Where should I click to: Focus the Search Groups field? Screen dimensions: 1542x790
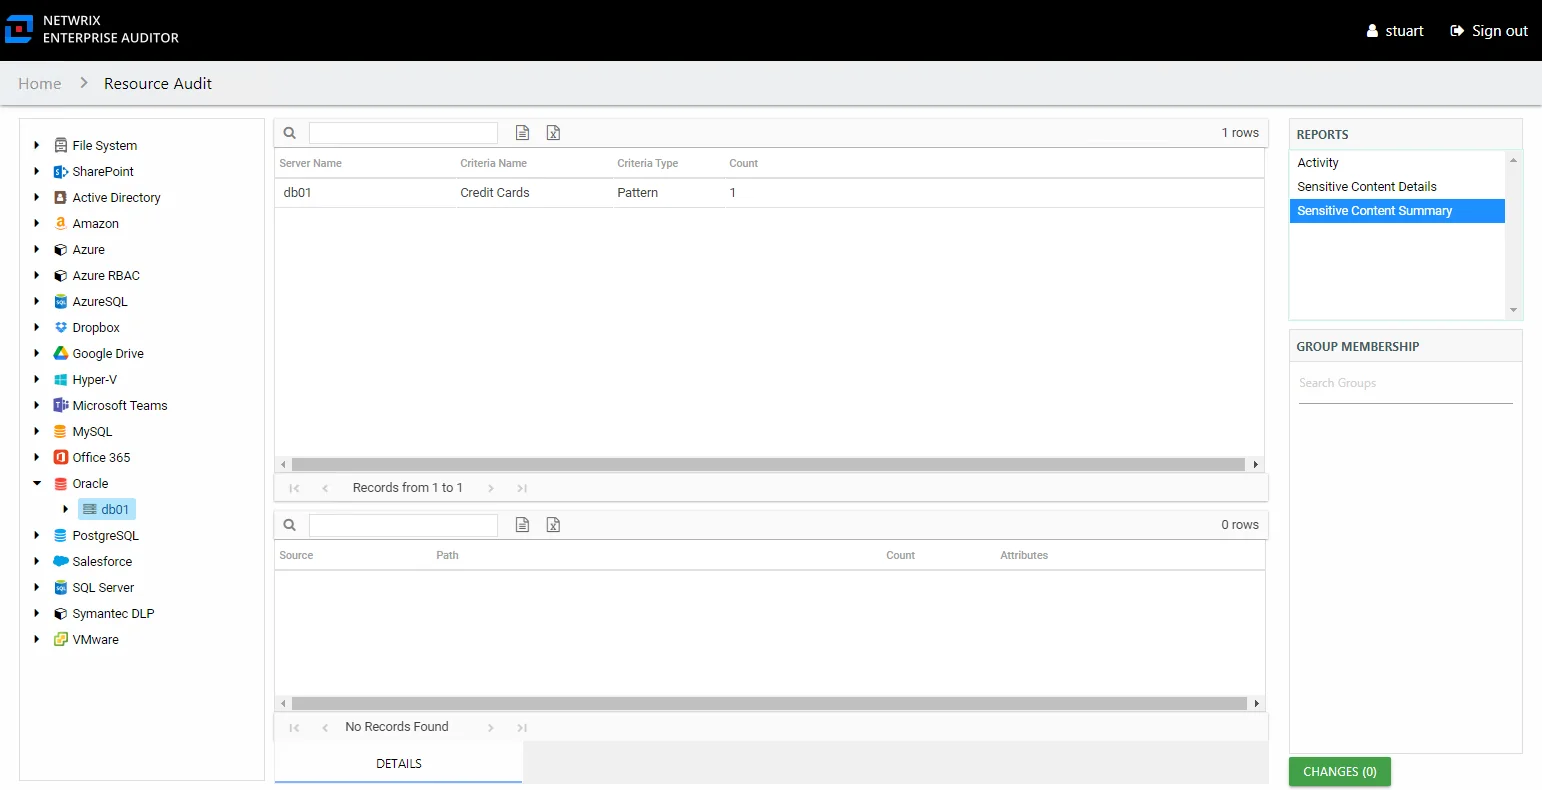pyautogui.click(x=1405, y=384)
